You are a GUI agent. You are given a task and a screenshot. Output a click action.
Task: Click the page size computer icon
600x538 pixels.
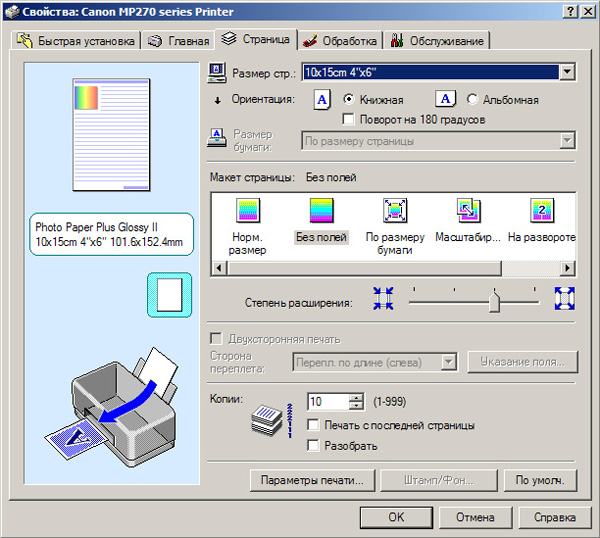point(217,73)
